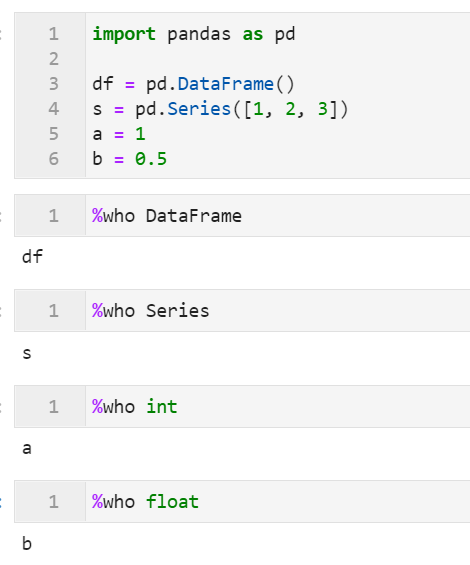Click the float keyword in last cell
Image resolution: width=470 pixels, height=565 pixels.
pyautogui.click(x=172, y=502)
